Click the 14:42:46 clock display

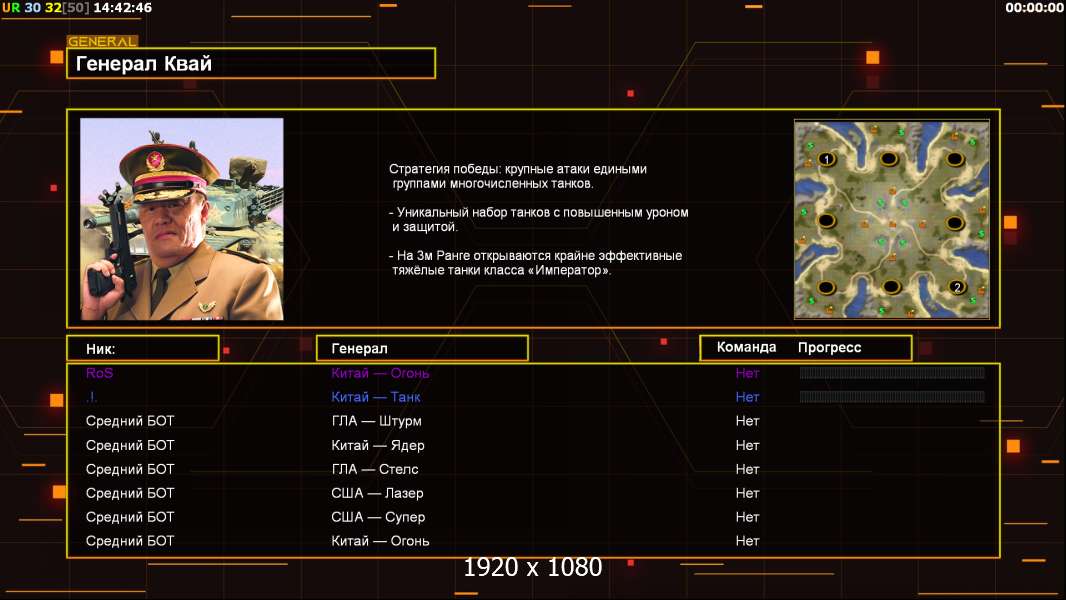(x=122, y=8)
